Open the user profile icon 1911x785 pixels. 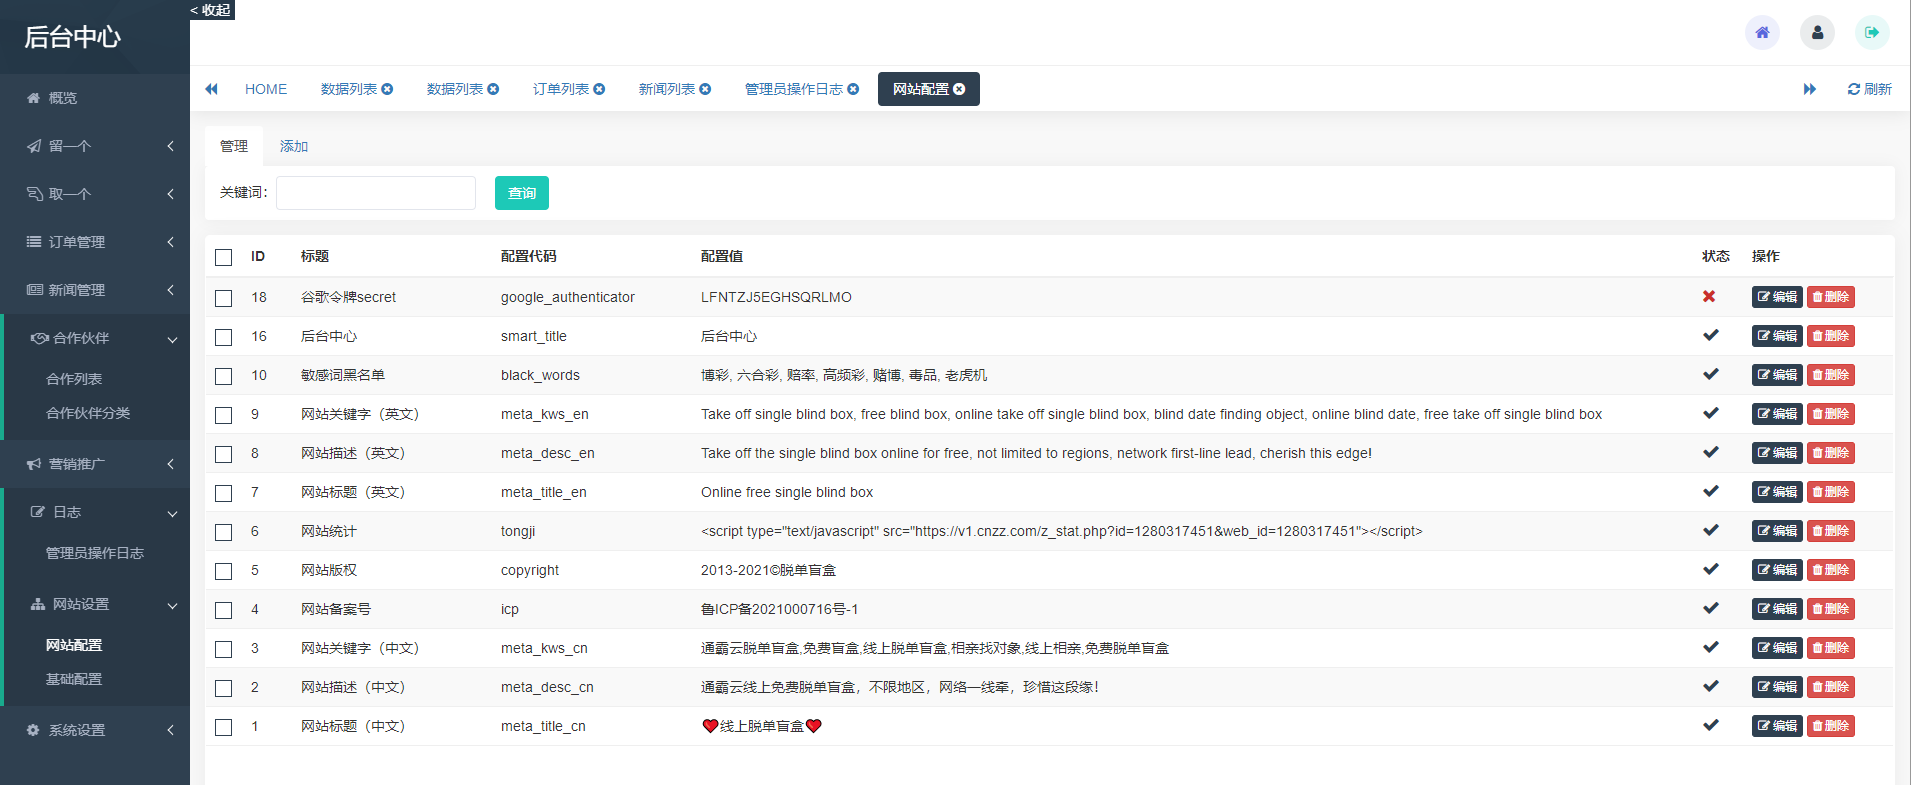point(1817,33)
